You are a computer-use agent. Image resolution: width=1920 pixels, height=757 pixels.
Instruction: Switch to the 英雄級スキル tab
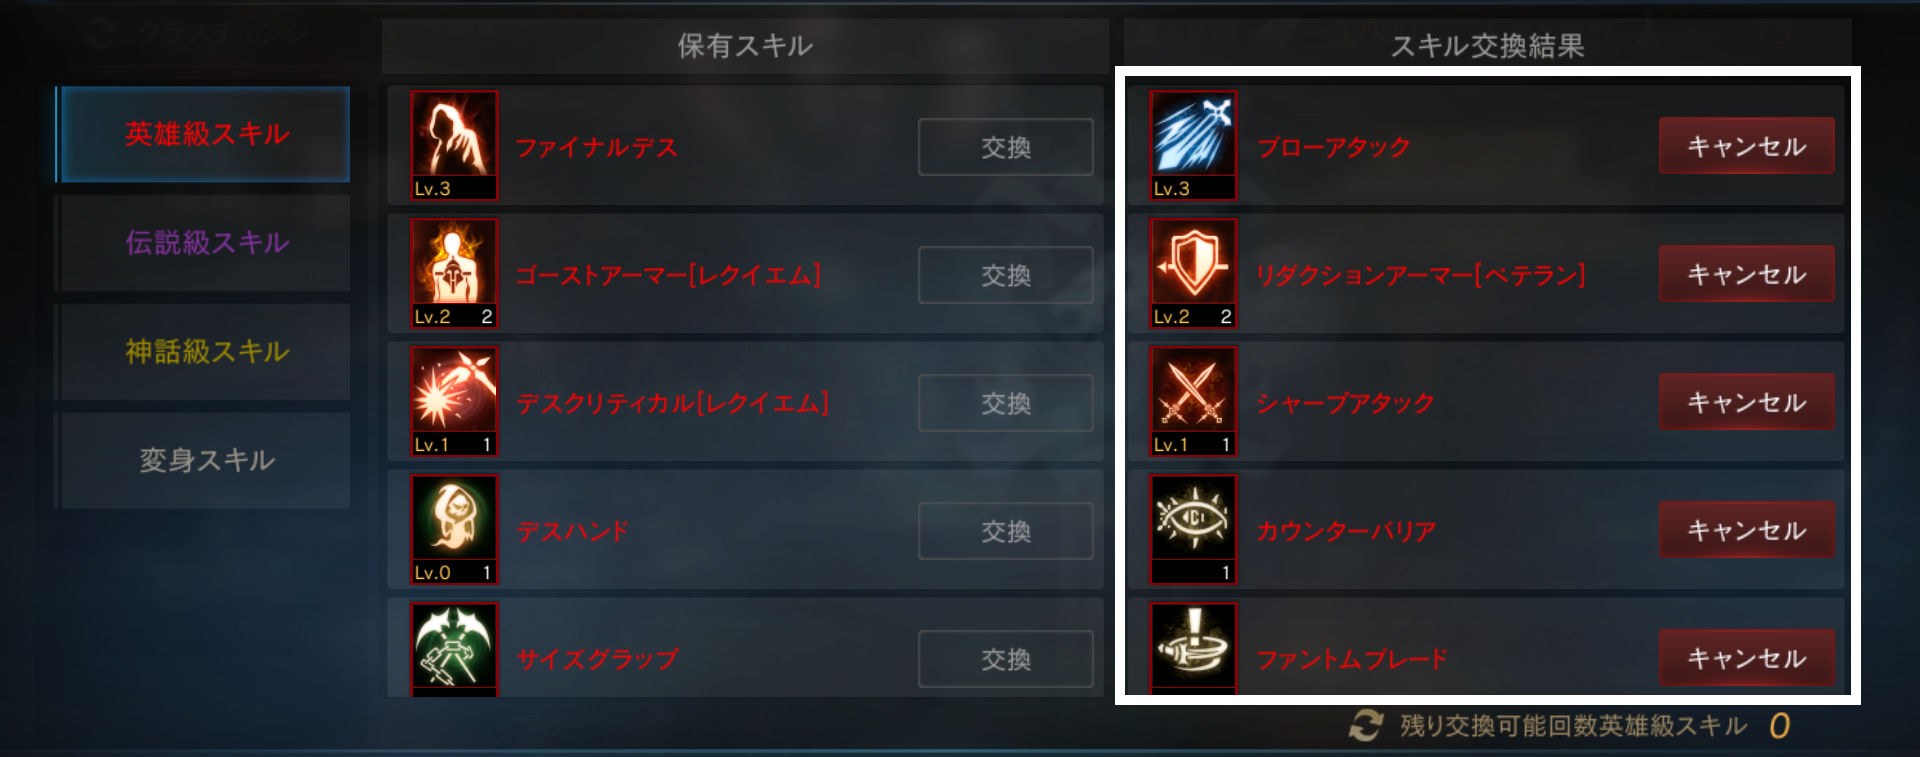point(203,134)
